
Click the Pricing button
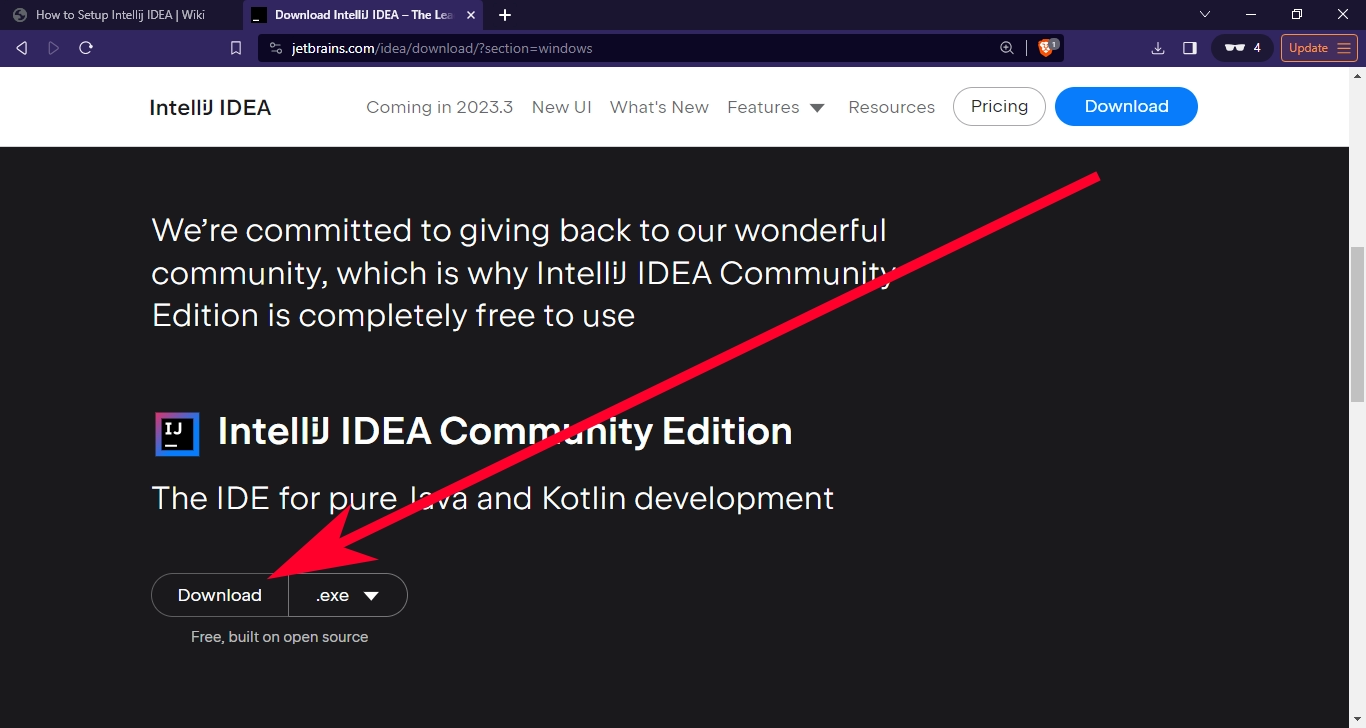point(998,106)
